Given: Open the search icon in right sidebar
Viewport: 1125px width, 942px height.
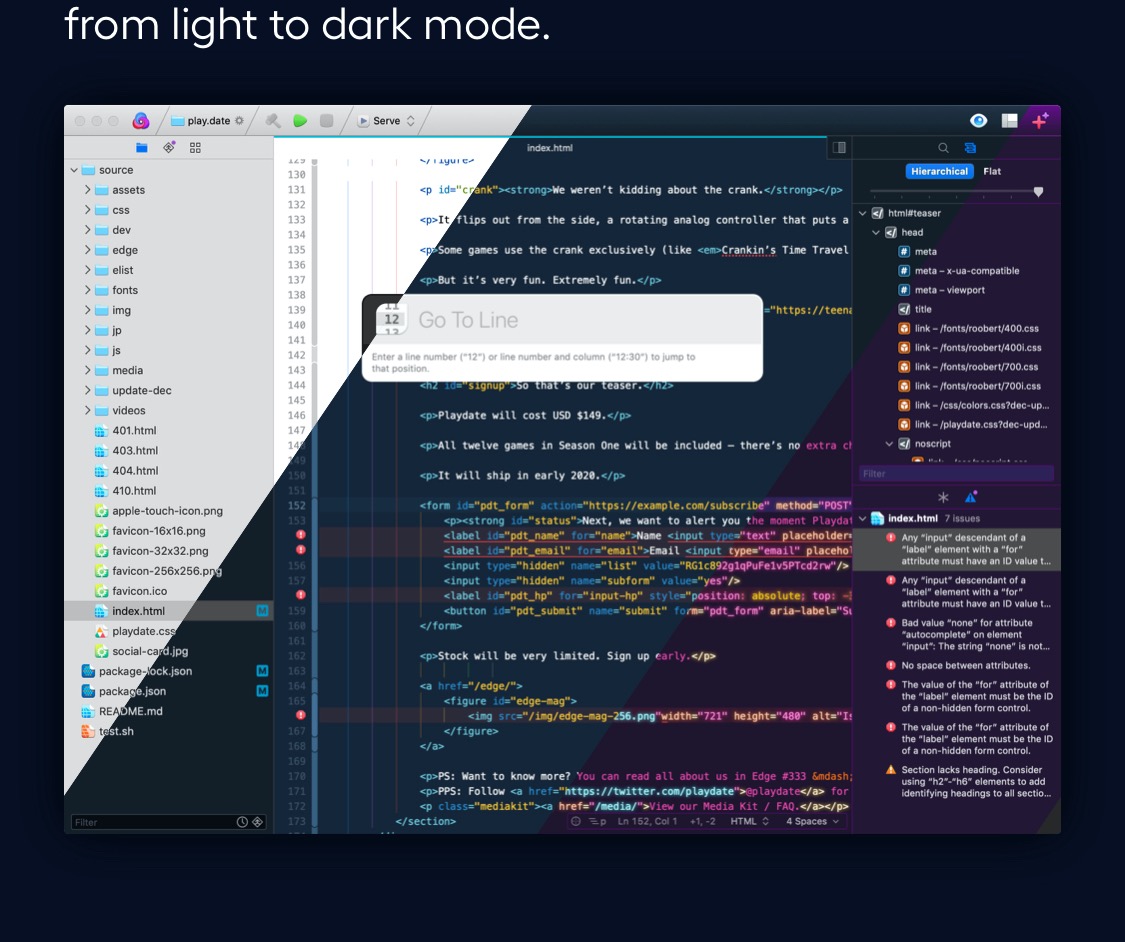Looking at the screenshot, I should click(943, 148).
